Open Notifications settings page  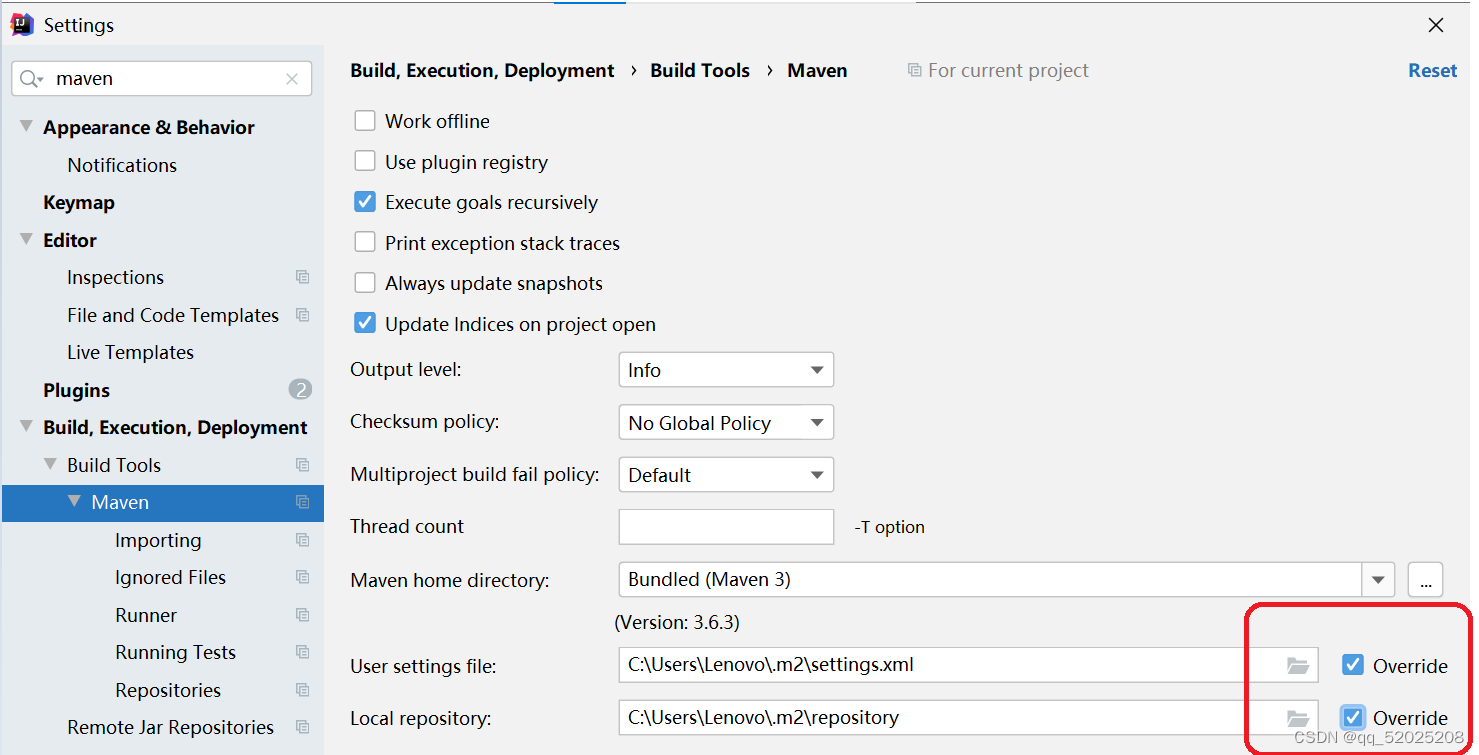click(122, 165)
